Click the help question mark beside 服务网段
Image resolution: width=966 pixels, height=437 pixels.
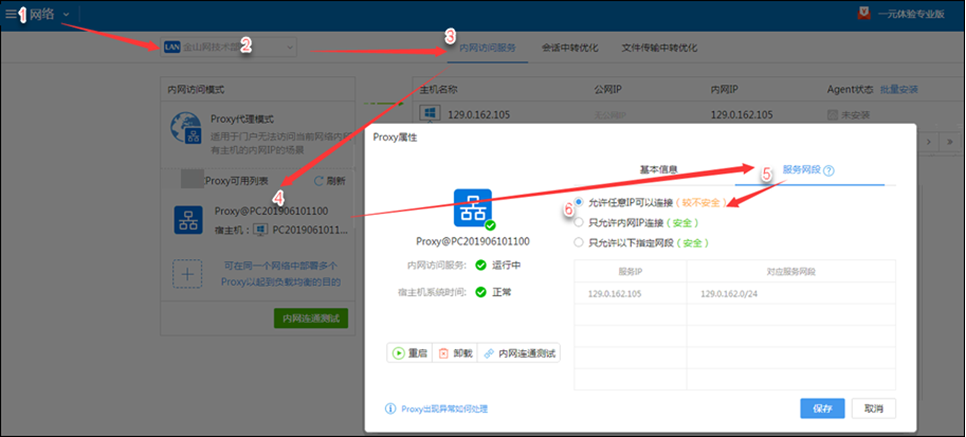(x=829, y=171)
